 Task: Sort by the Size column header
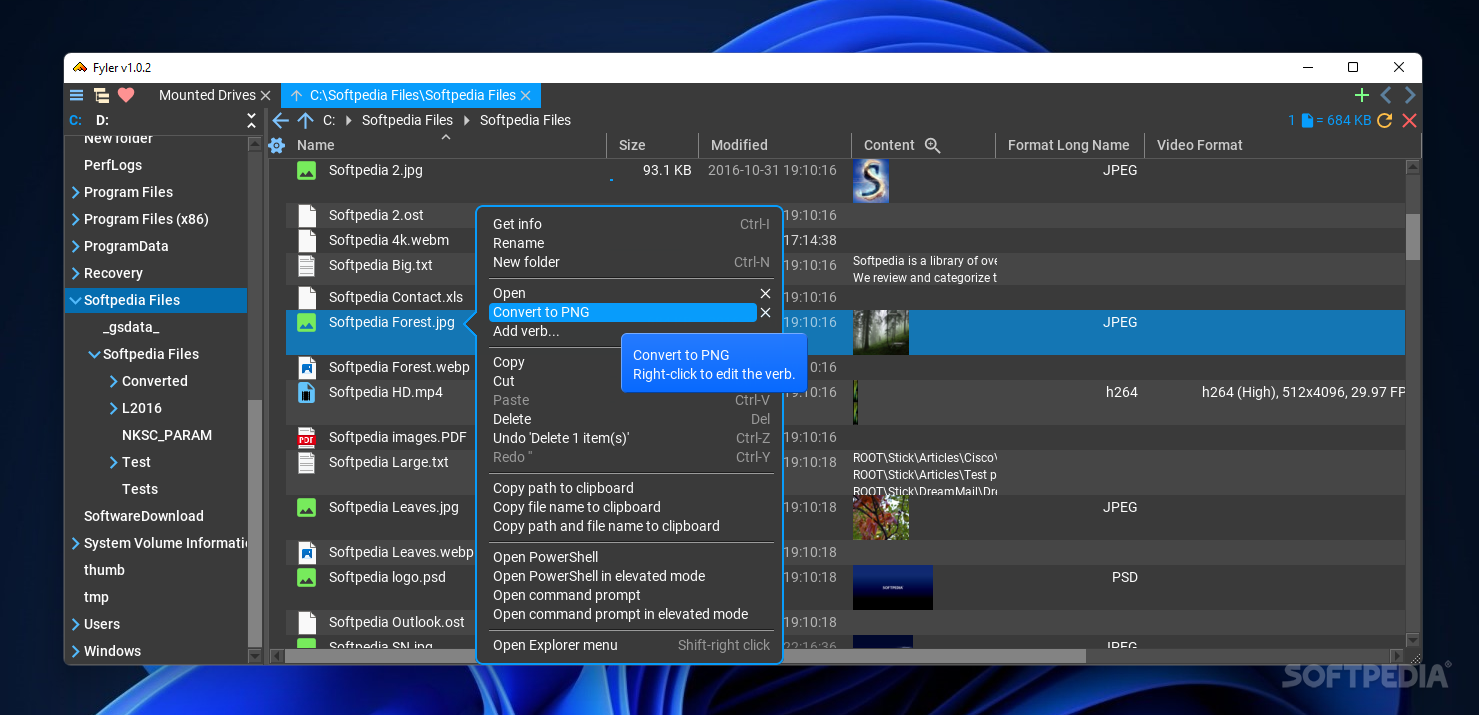[x=632, y=145]
